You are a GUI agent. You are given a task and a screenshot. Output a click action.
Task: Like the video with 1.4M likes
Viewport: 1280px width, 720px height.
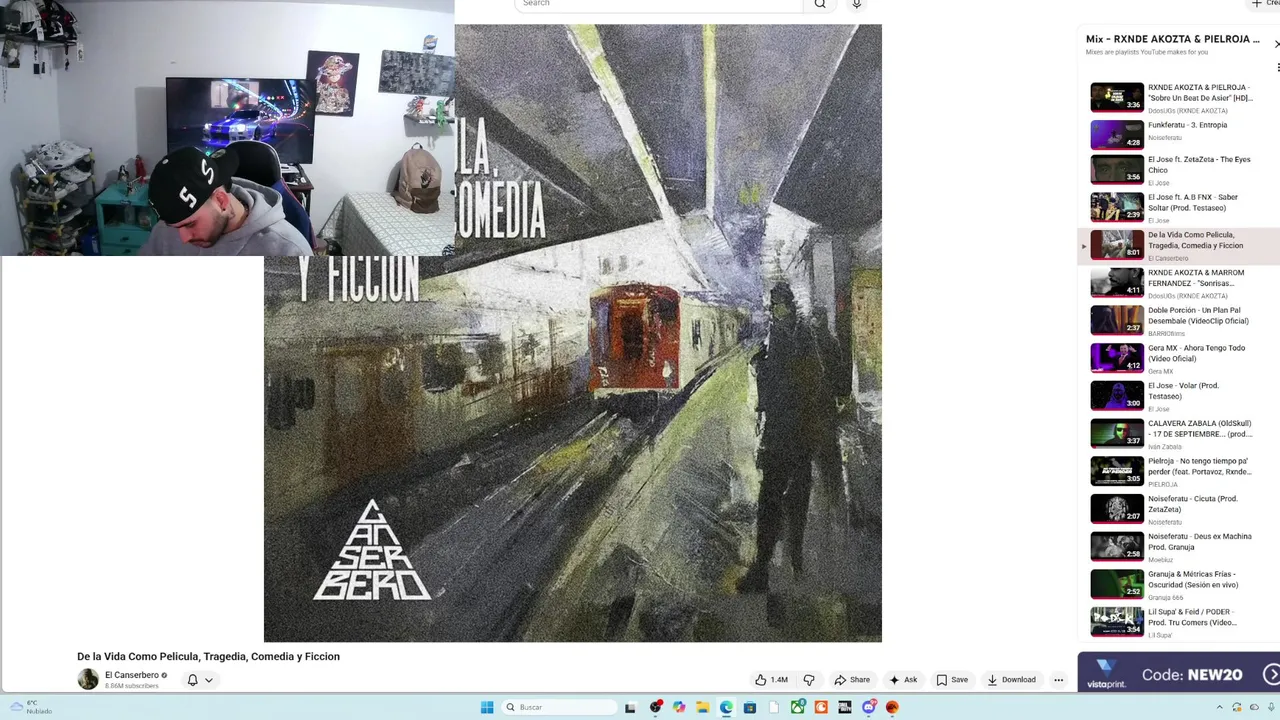[771, 680]
